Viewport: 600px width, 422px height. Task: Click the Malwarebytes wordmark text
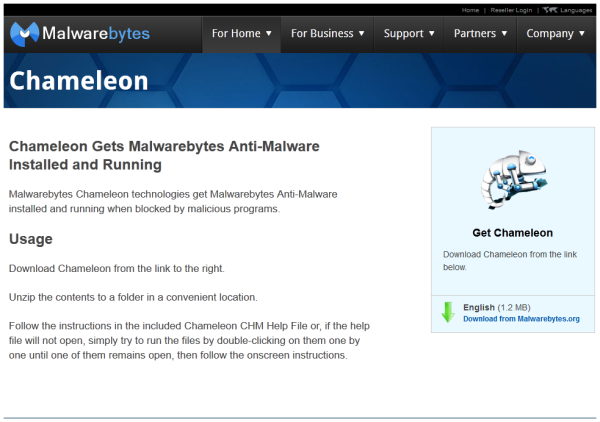tap(96, 34)
